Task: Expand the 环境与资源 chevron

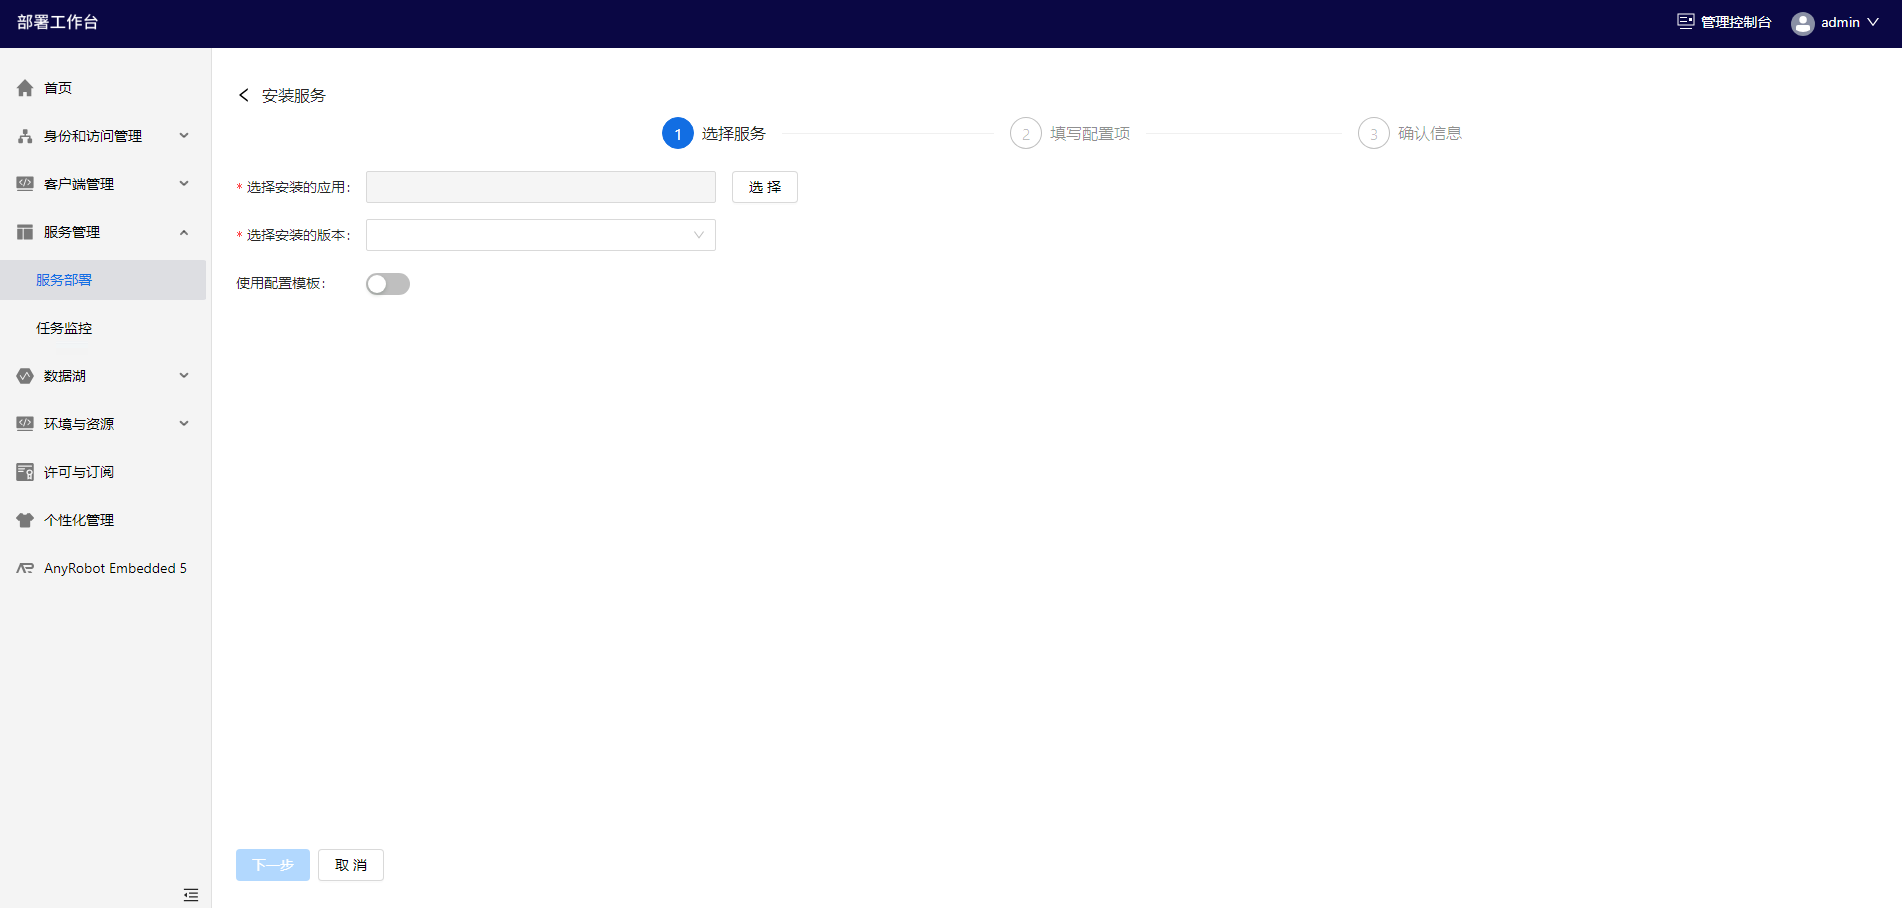Action: click(x=184, y=423)
